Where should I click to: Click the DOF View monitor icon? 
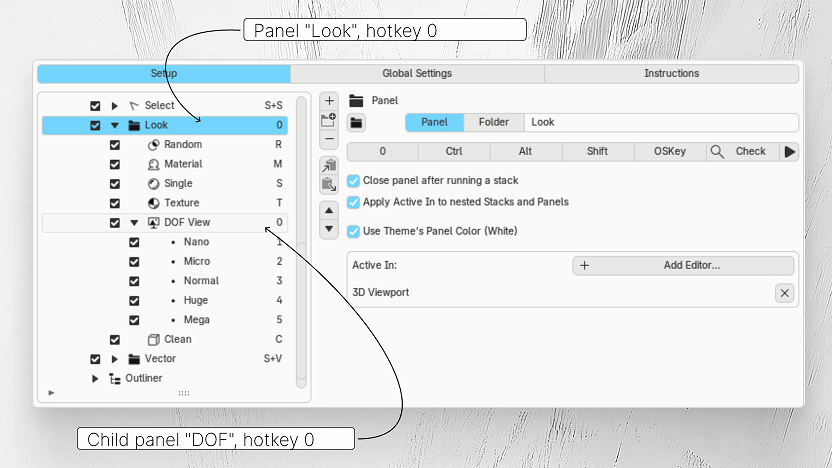pyautogui.click(x=153, y=223)
